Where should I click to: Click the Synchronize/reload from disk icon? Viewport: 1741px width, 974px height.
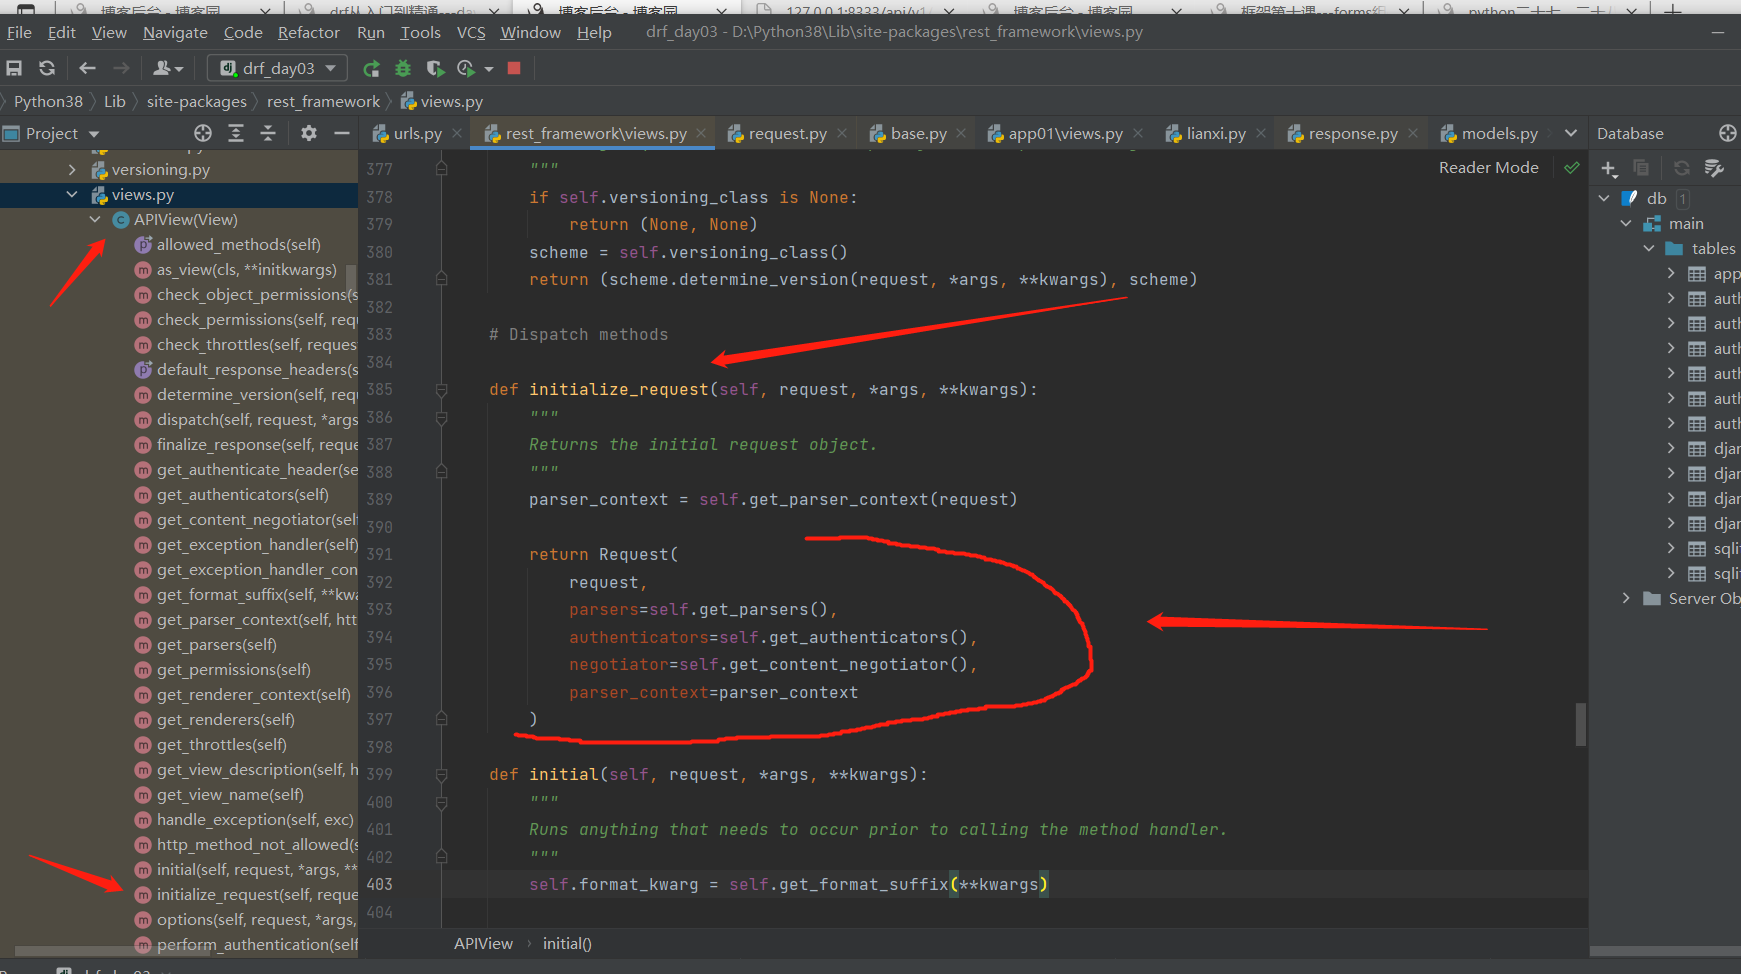point(47,68)
